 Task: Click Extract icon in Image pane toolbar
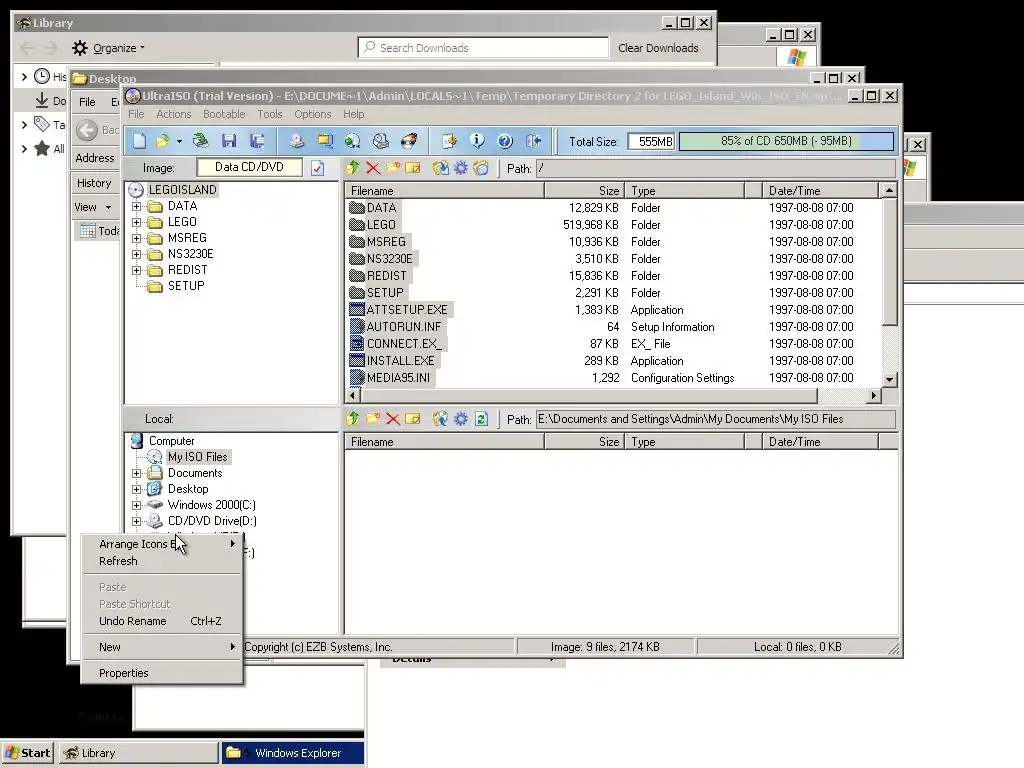pyautogui.click(x=441, y=168)
